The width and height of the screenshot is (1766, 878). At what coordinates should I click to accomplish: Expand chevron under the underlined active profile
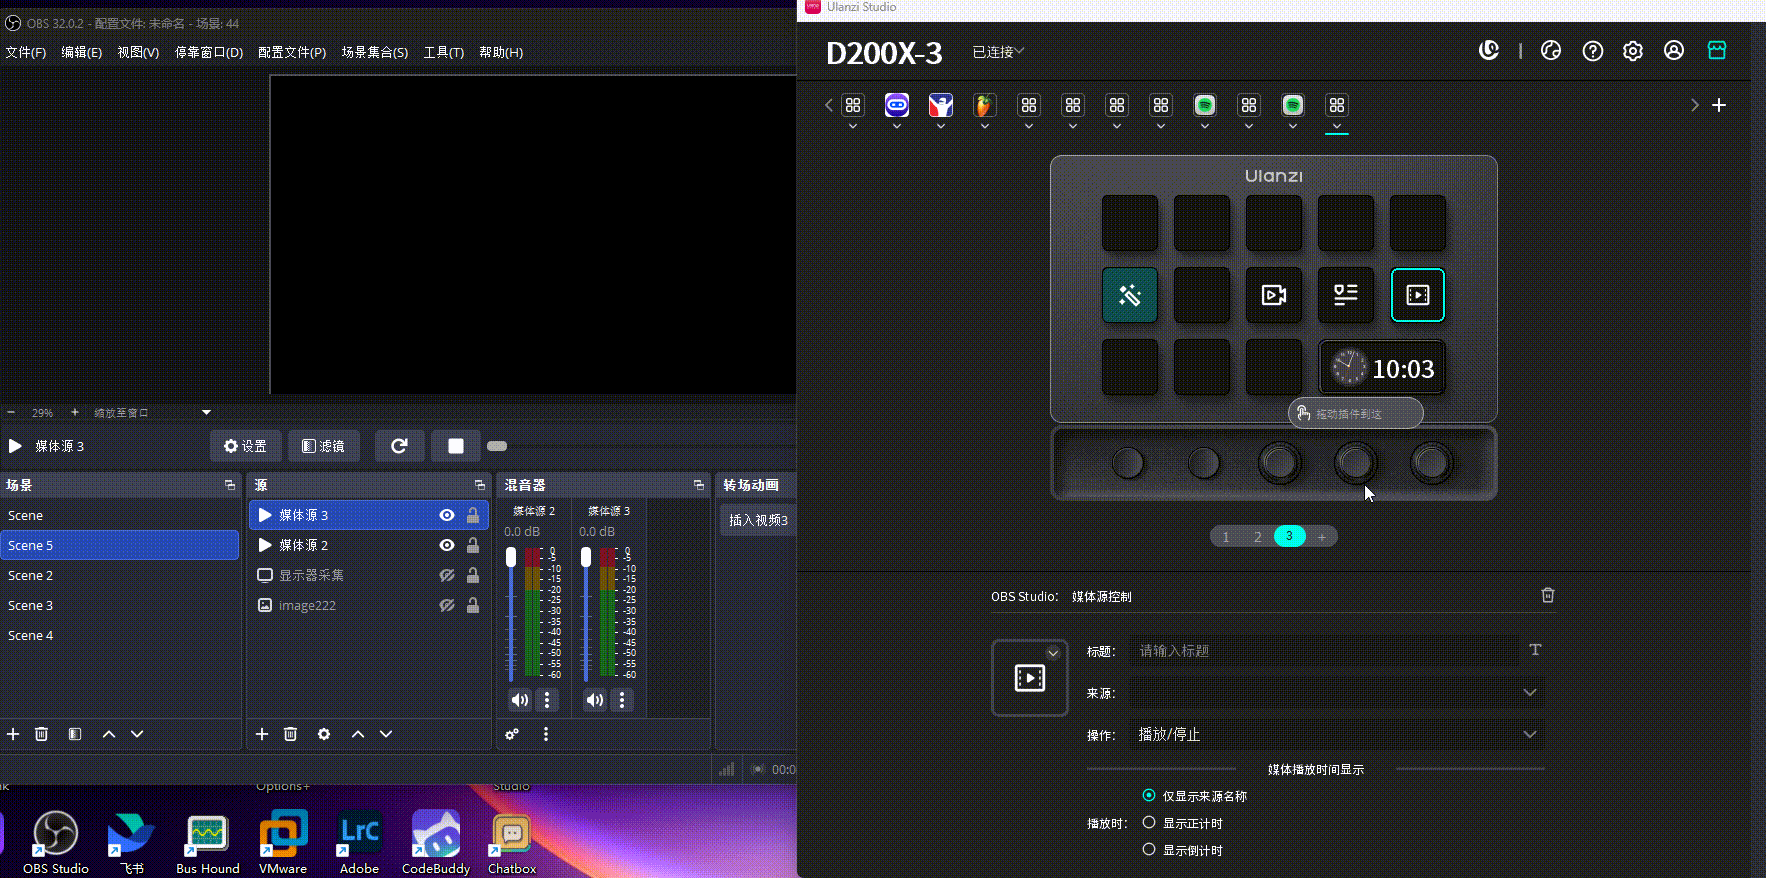pos(1337,127)
